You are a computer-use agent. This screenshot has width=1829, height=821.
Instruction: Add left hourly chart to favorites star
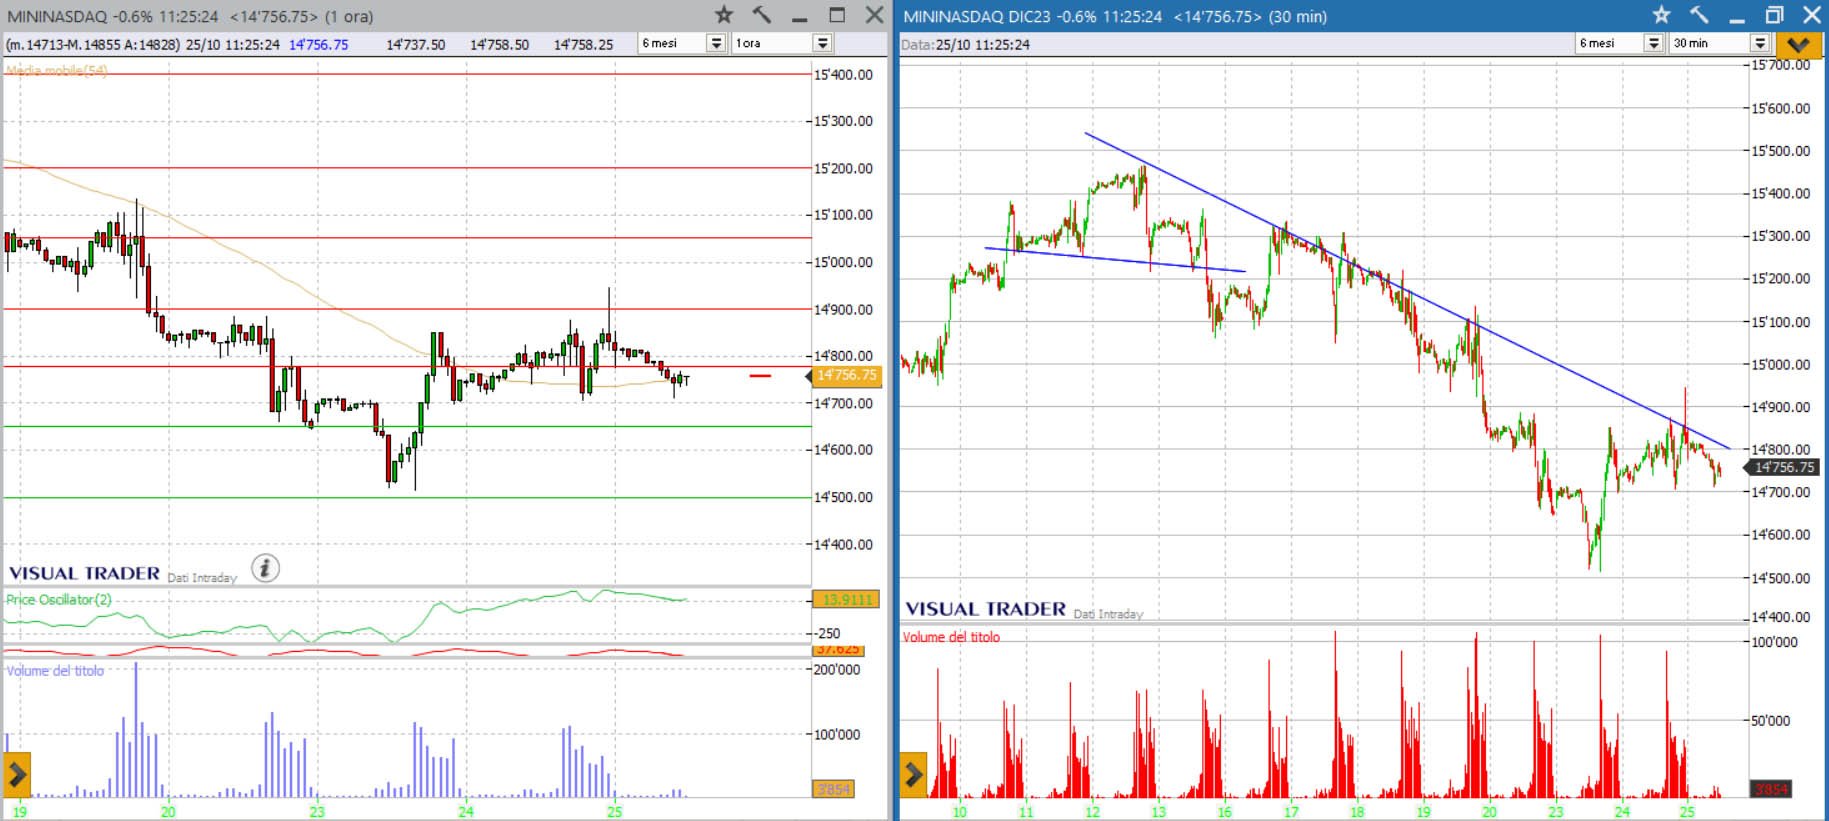[x=724, y=15]
